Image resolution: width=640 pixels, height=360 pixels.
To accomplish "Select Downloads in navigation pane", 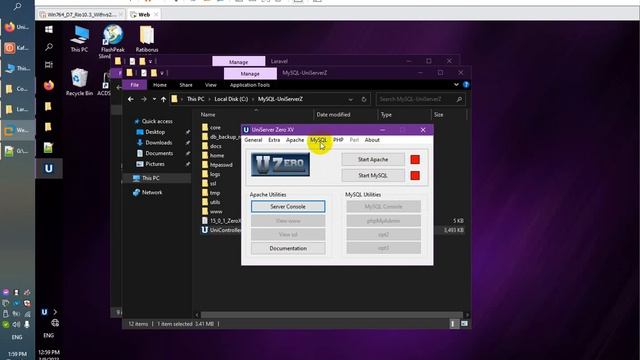I will point(158,142).
